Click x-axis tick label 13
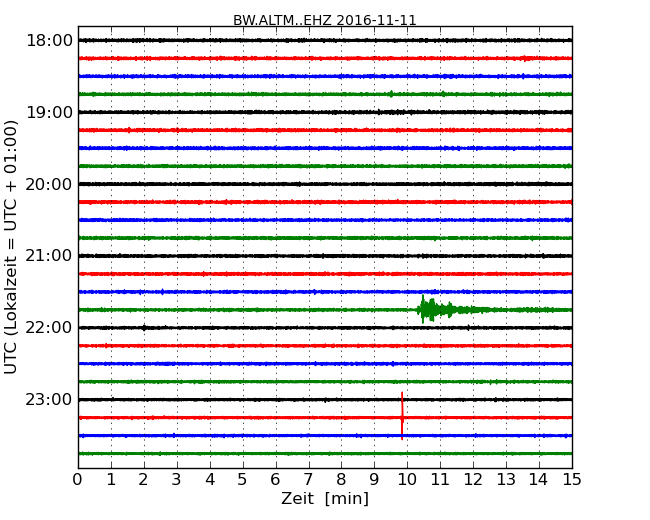 coord(506,480)
